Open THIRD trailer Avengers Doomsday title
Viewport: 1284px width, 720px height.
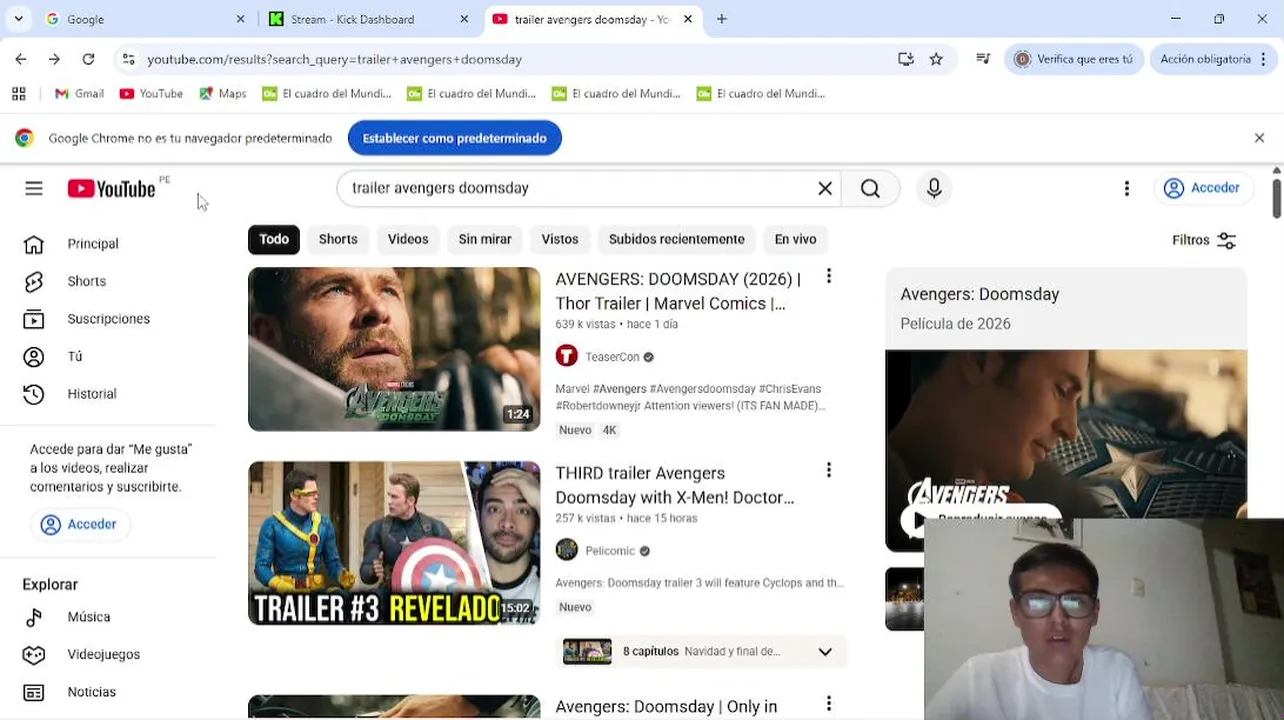pyautogui.click(x=675, y=485)
